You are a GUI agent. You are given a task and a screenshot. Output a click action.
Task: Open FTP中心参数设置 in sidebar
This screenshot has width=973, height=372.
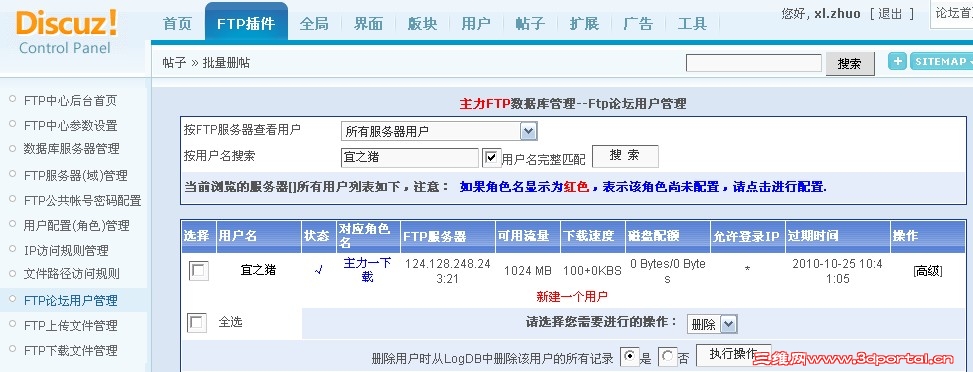70,125
